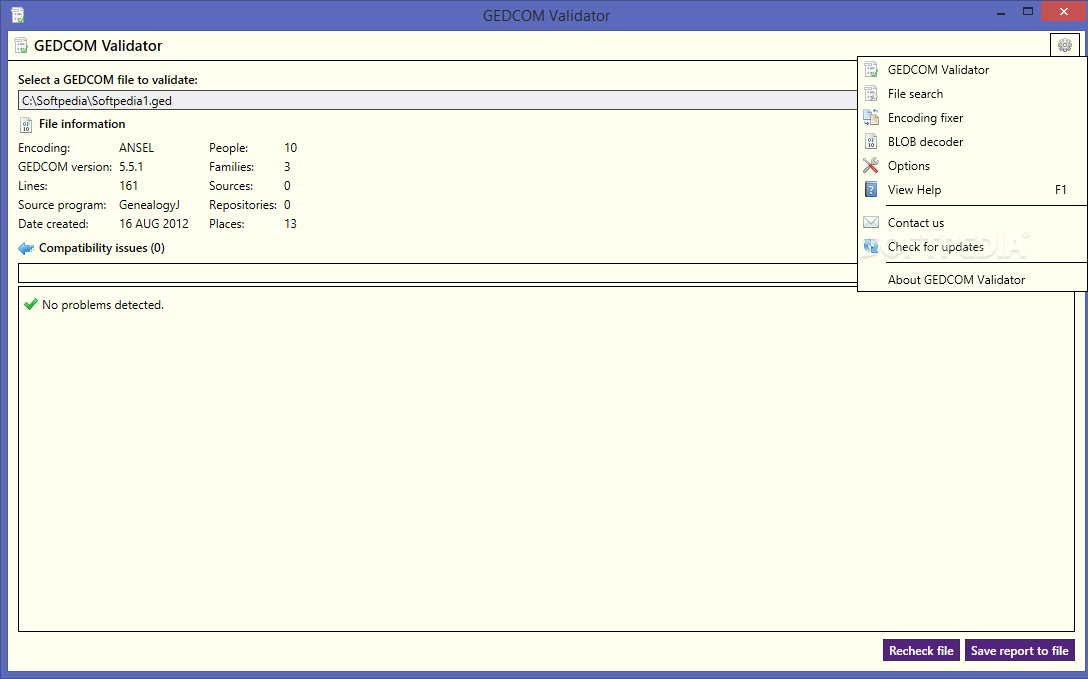Click Compatibility issues blue arrow icon
Image resolution: width=1088 pixels, height=679 pixels.
pyautogui.click(x=26, y=248)
